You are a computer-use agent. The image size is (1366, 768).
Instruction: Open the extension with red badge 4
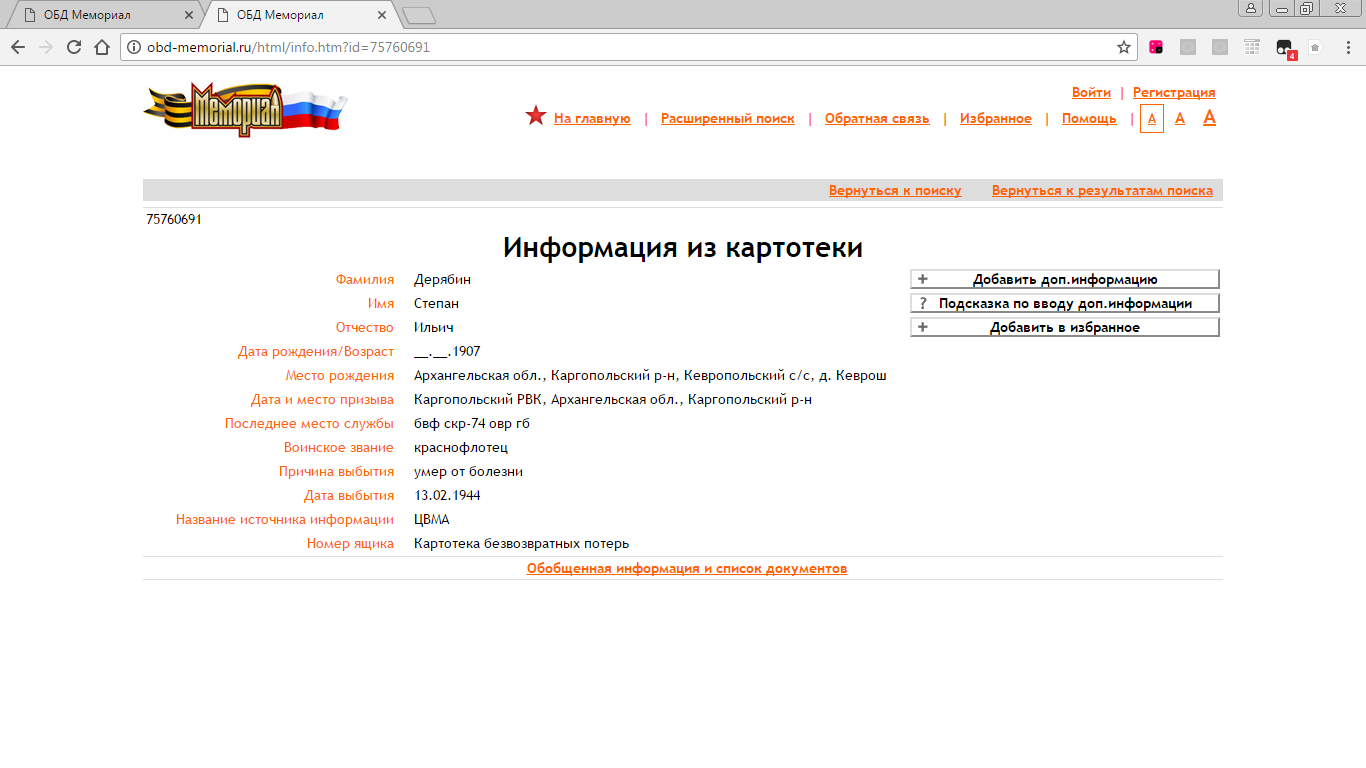(x=1285, y=48)
